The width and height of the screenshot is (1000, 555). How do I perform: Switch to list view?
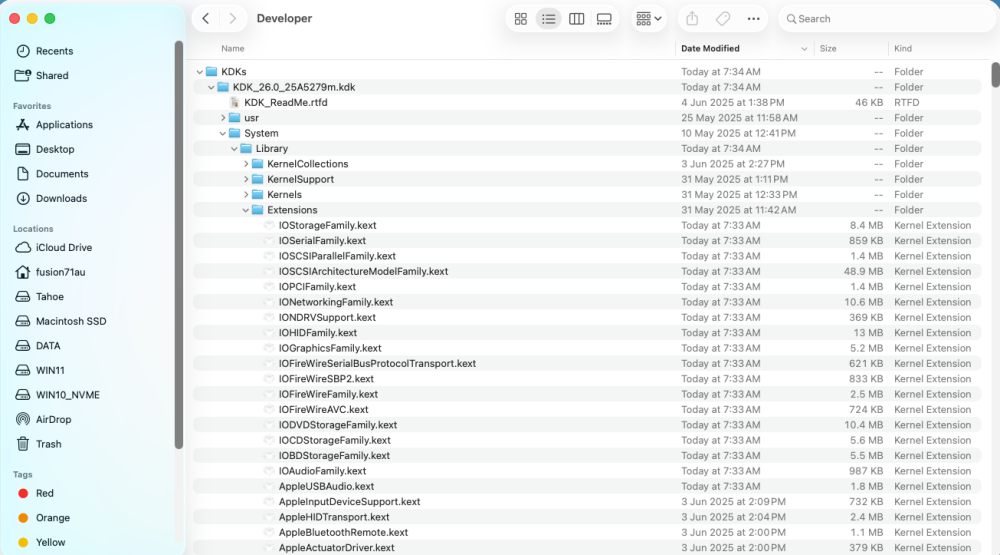point(548,18)
